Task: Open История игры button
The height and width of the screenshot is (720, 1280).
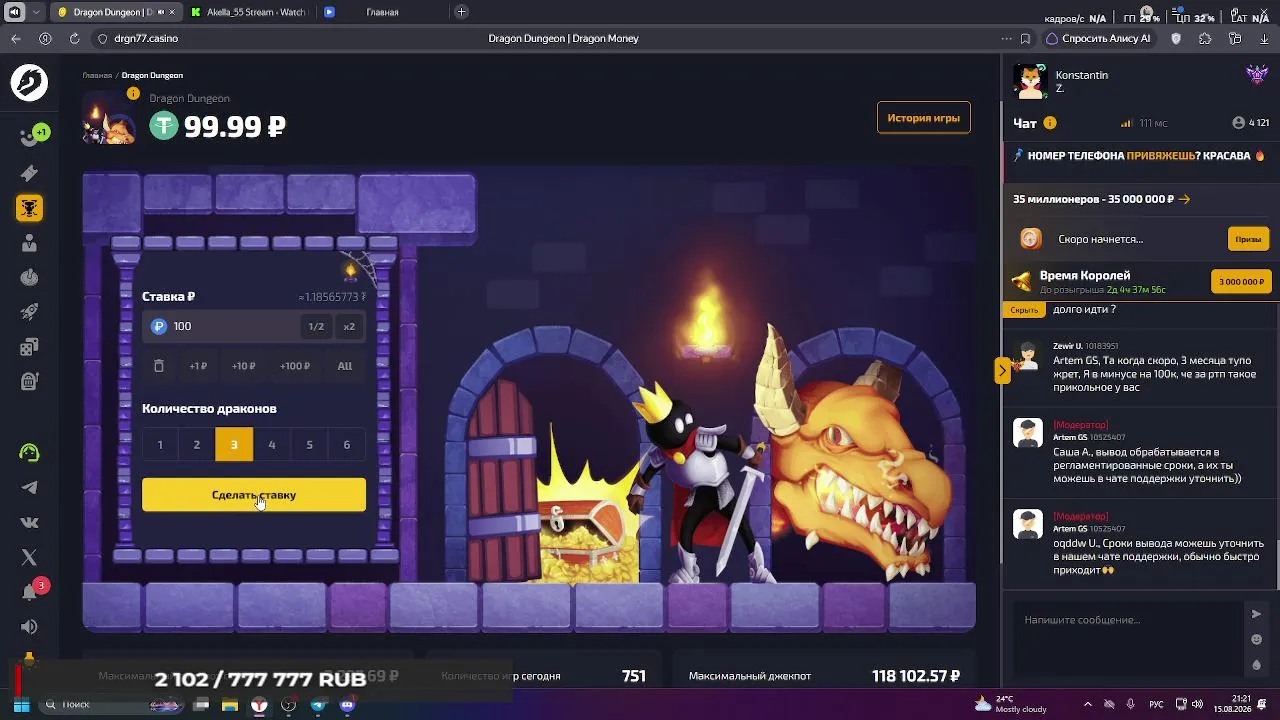Action: 924,118
